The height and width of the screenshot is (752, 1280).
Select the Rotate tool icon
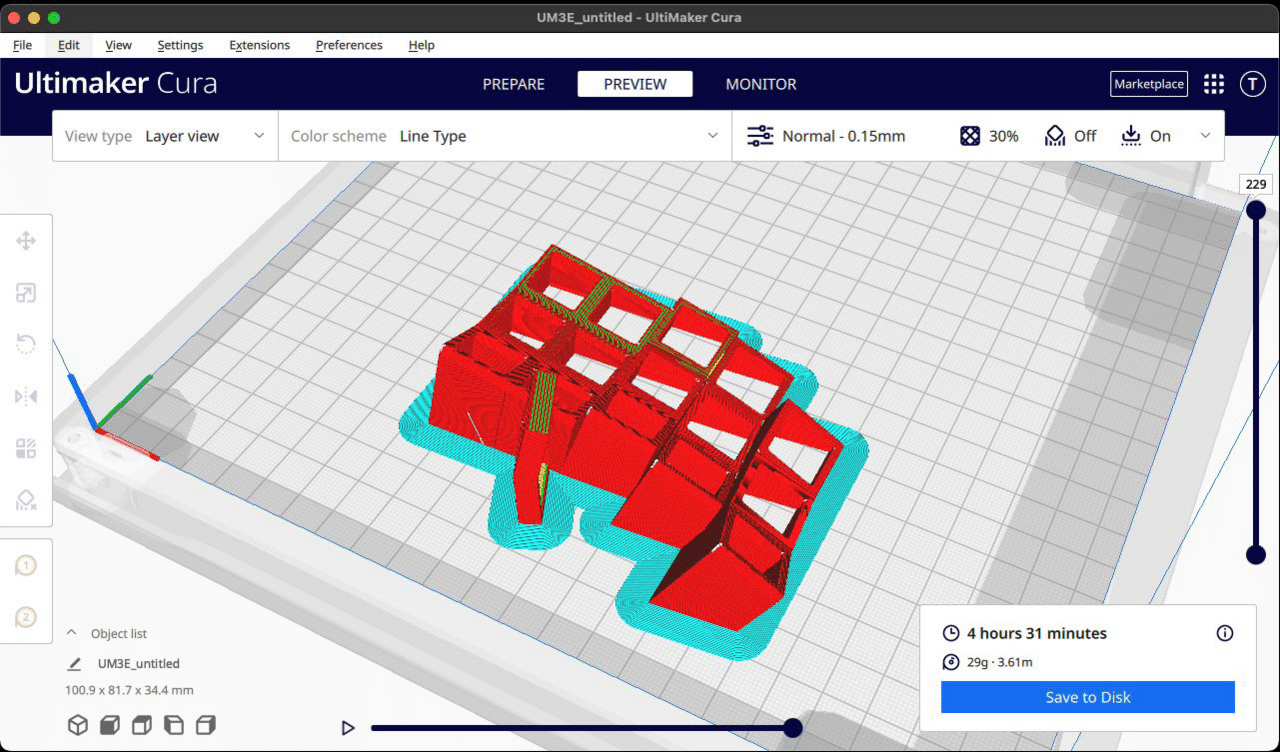[x=26, y=345]
